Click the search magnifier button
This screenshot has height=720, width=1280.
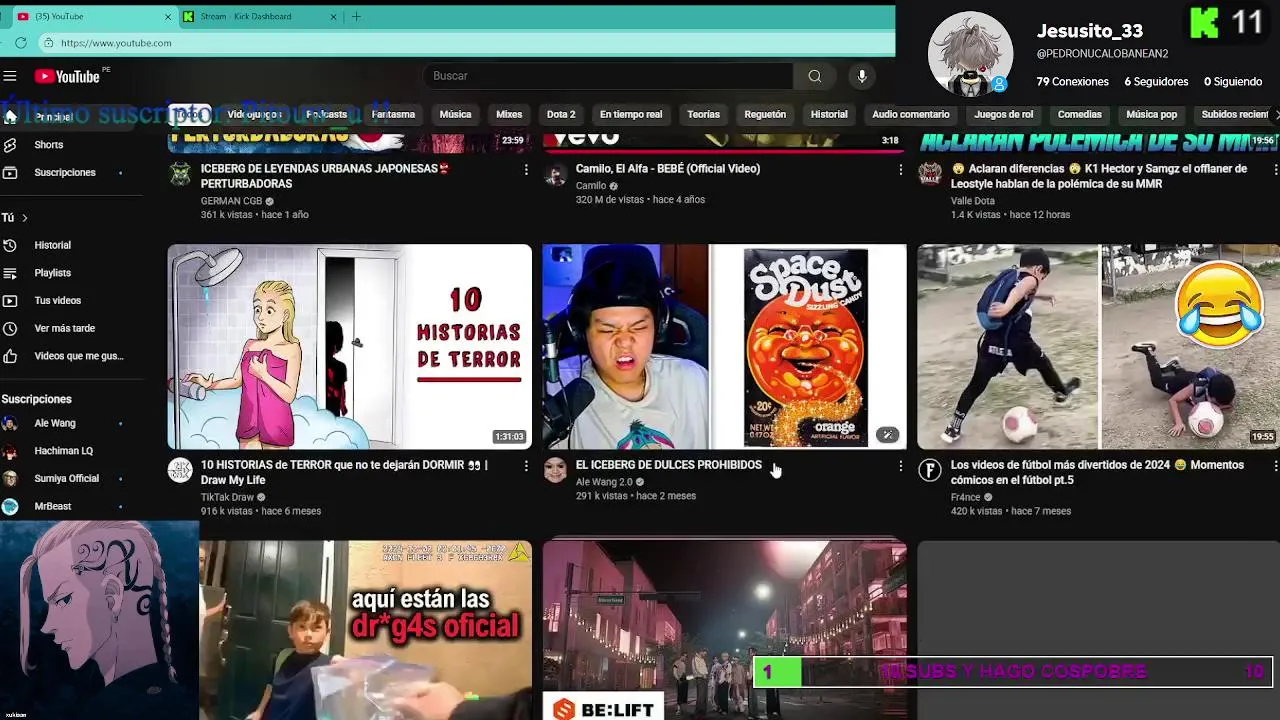pyautogui.click(x=815, y=76)
